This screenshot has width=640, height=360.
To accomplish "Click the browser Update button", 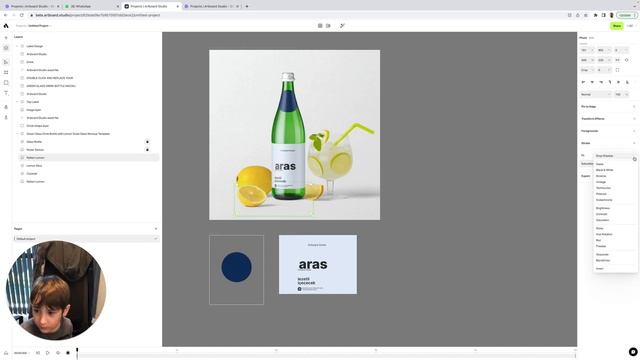I will 627,15.
